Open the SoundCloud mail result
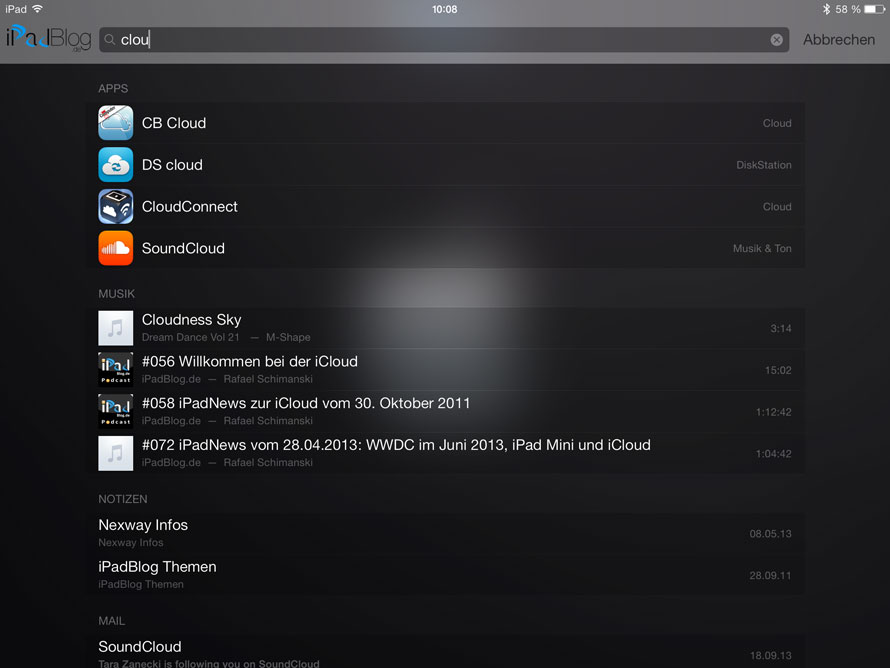This screenshot has width=890, height=668. tap(445, 653)
